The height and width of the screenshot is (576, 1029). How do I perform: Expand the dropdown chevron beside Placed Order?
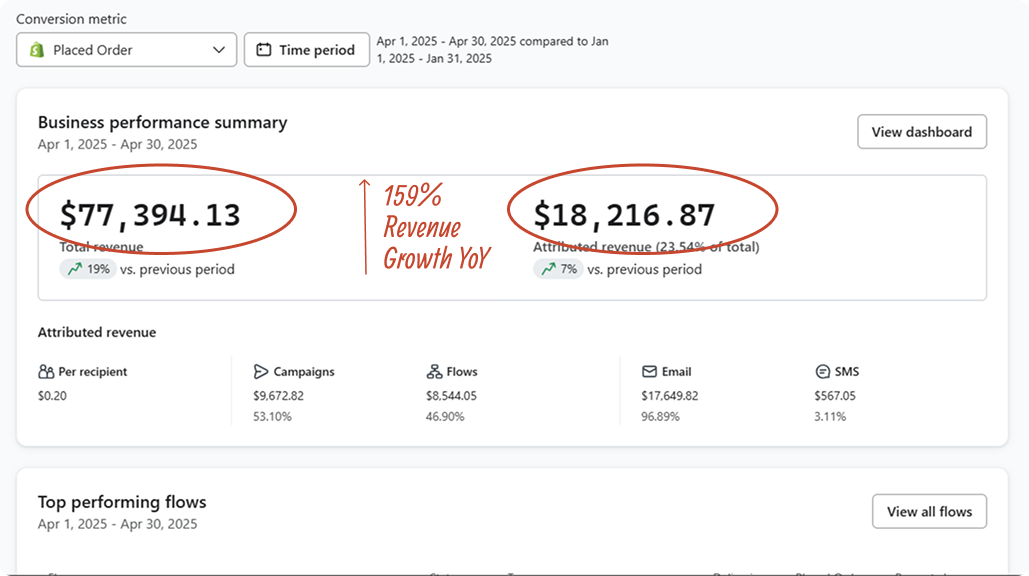click(219, 50)
